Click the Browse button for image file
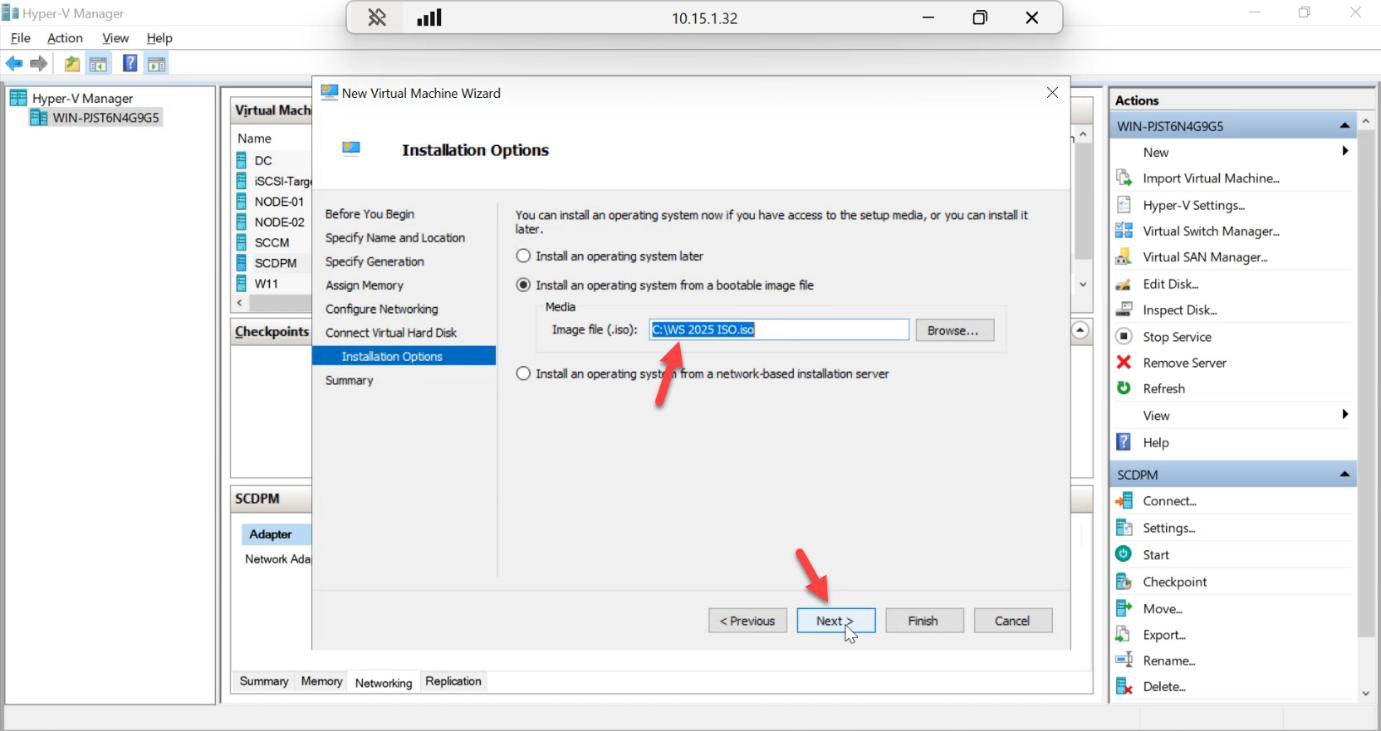Screen dimensions: 1381x731 pyautogui.click(x=955, y=330)
